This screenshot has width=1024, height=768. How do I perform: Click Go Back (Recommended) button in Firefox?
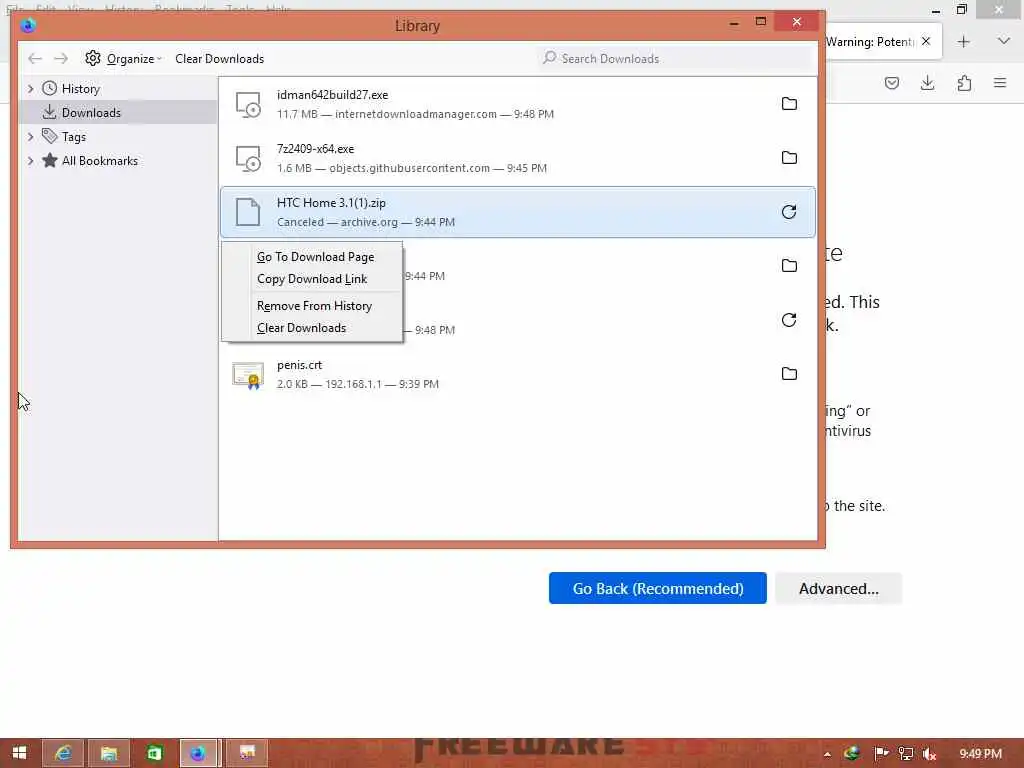tap(658, 588)
